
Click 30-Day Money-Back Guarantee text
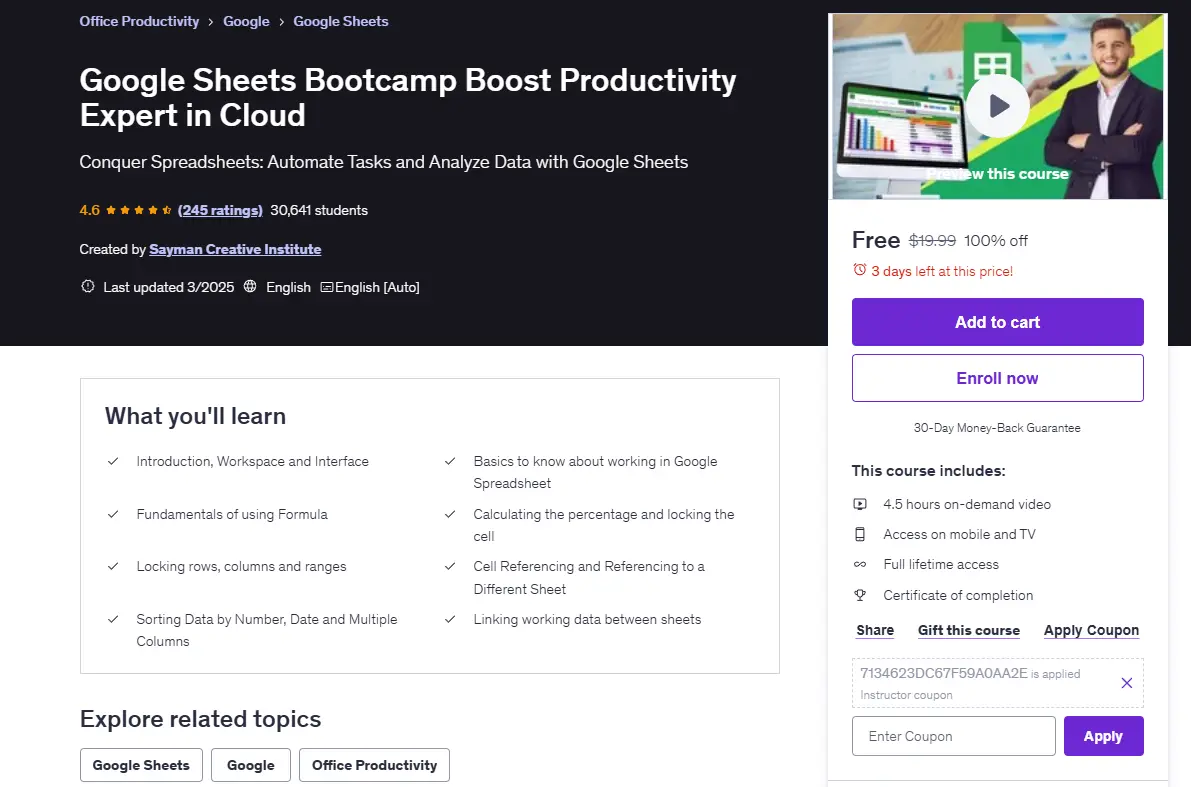click(x=997, y=428)
